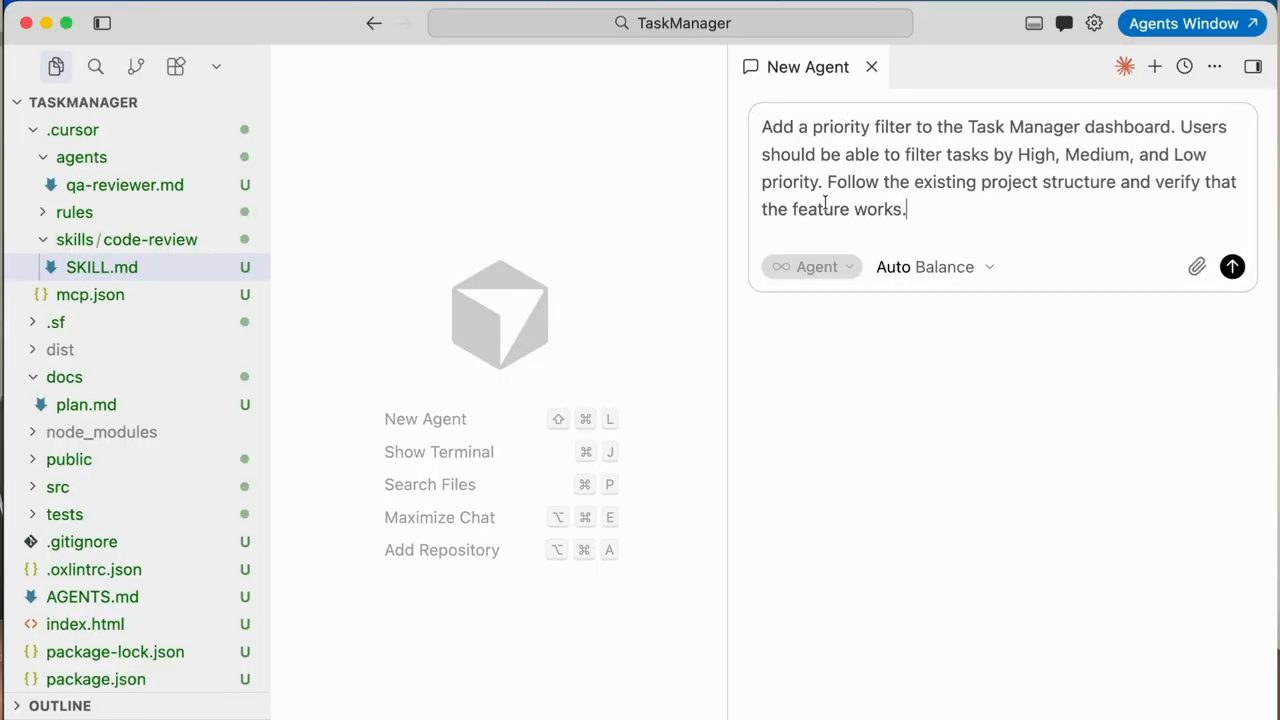This screenshot has width=1280, height=720.
Task: Toggle the chat pane icon
Action: pyautogui.click(x=1064, y=23)
